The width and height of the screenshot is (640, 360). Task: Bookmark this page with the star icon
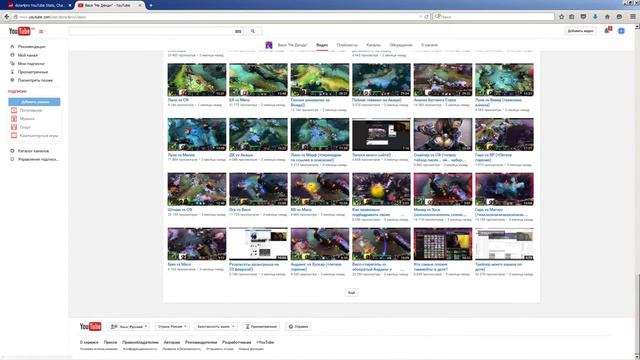point(562,17)
